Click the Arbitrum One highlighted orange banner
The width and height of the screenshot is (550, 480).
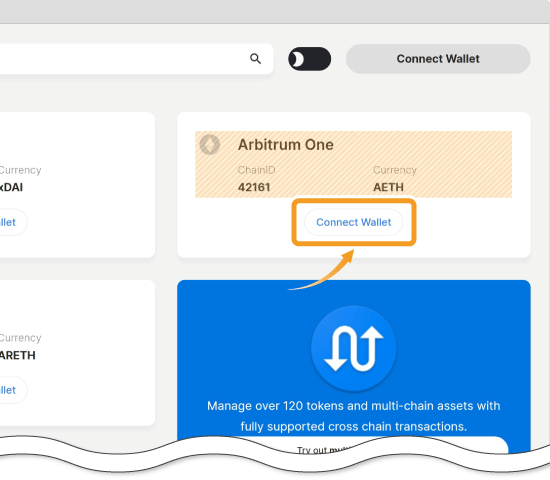tap(353, 164)
